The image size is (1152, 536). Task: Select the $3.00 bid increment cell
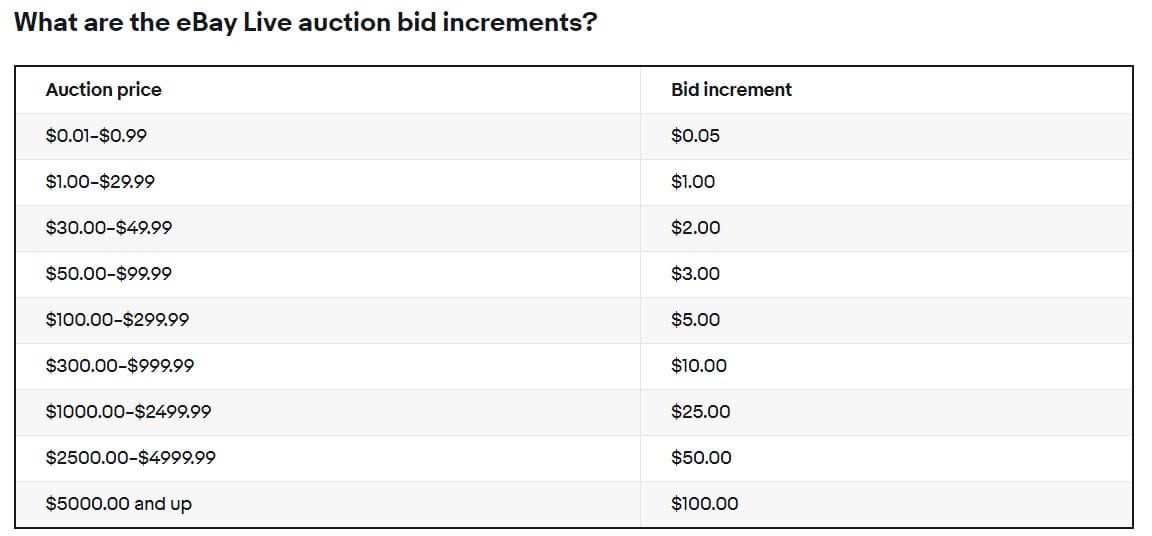coord(695,274)
